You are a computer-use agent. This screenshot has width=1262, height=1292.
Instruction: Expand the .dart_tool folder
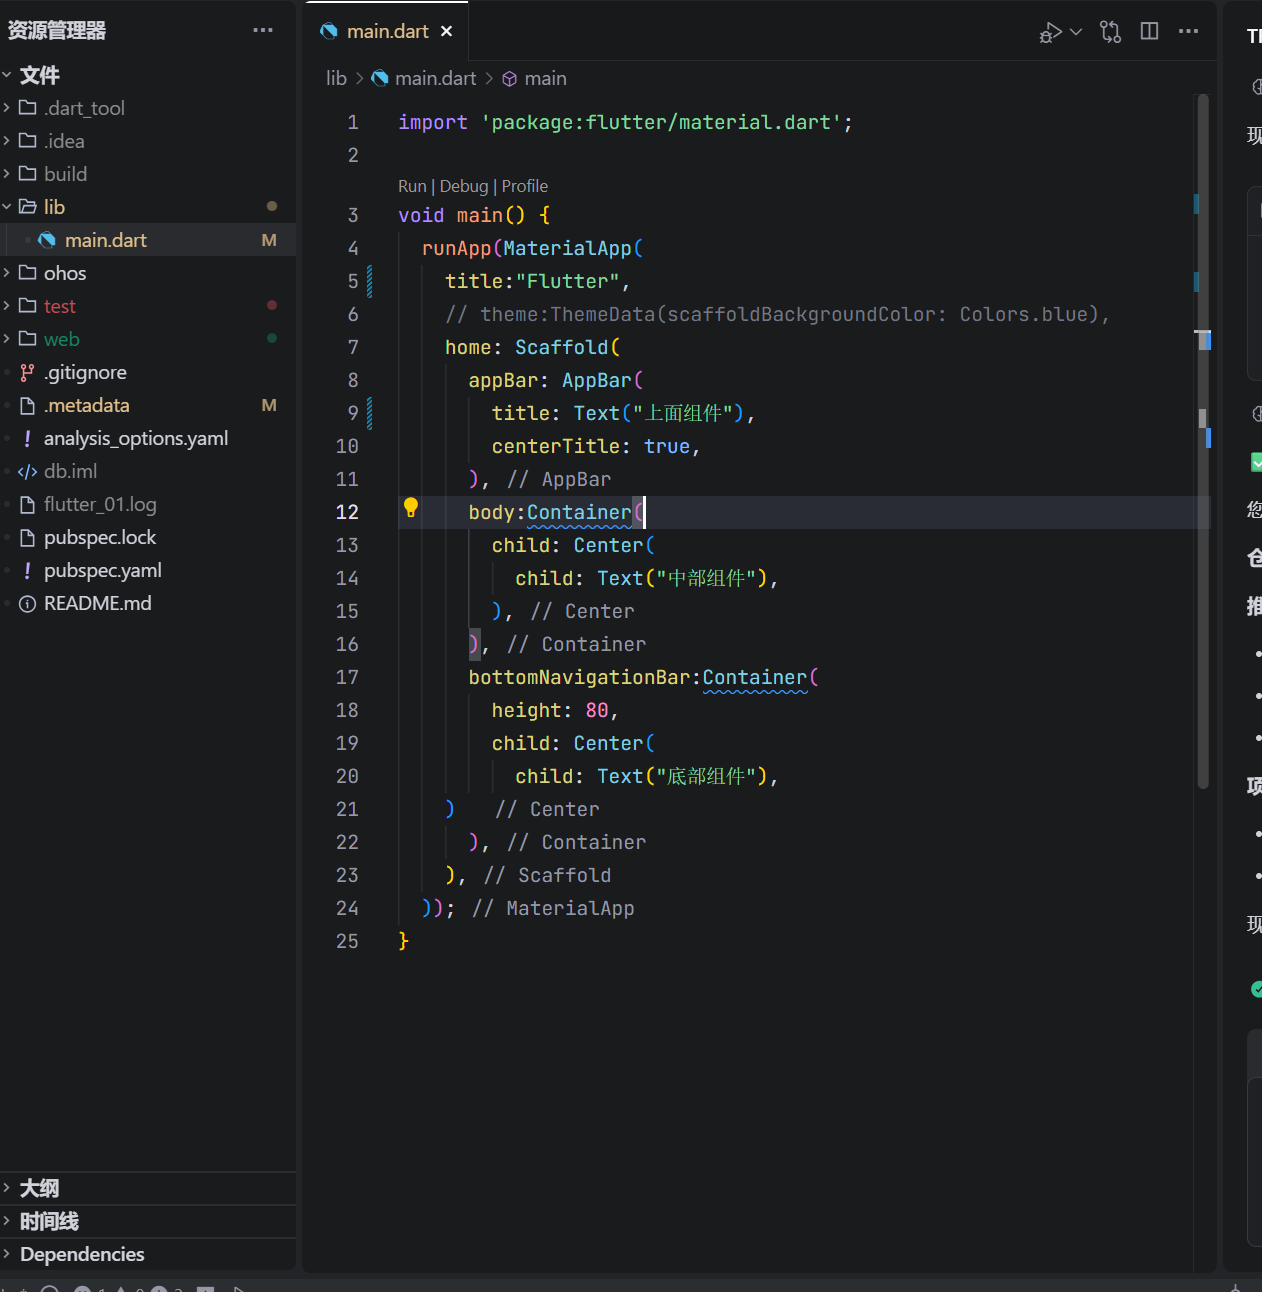pyautogui.click(x=148, y=108)
